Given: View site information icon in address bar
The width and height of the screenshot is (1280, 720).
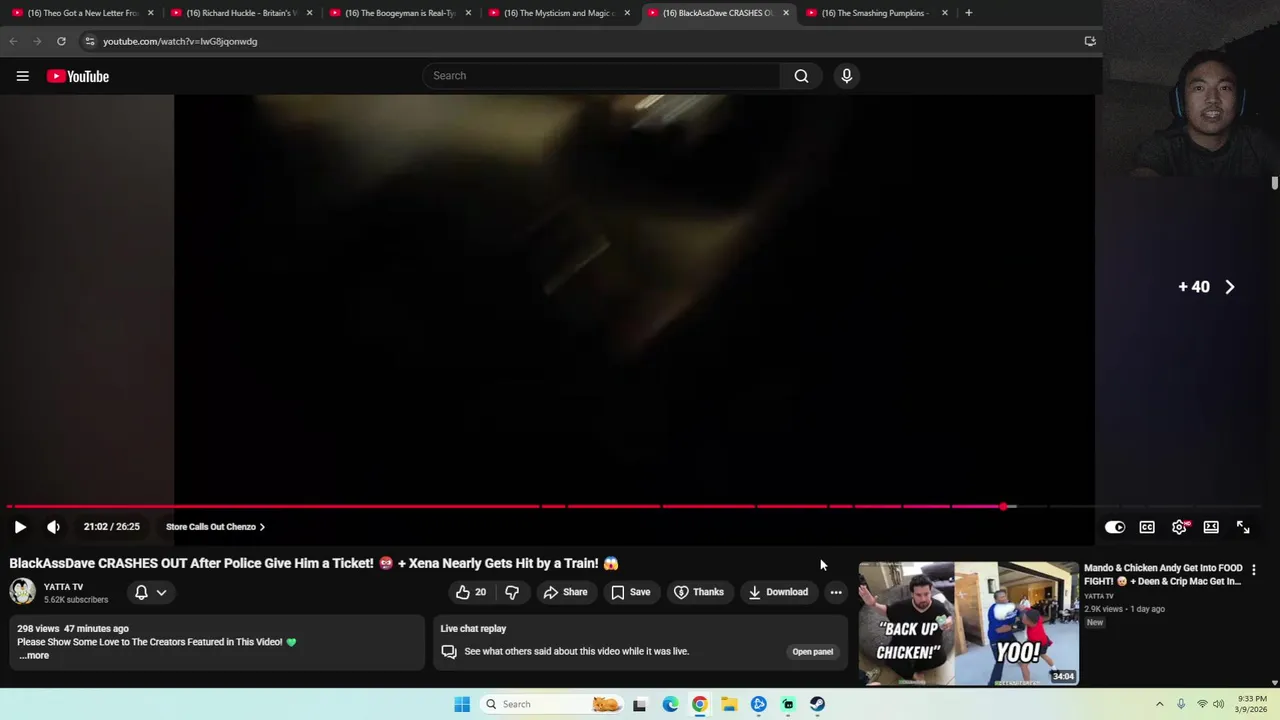Looking at the screenshot, I should [89, 41].
